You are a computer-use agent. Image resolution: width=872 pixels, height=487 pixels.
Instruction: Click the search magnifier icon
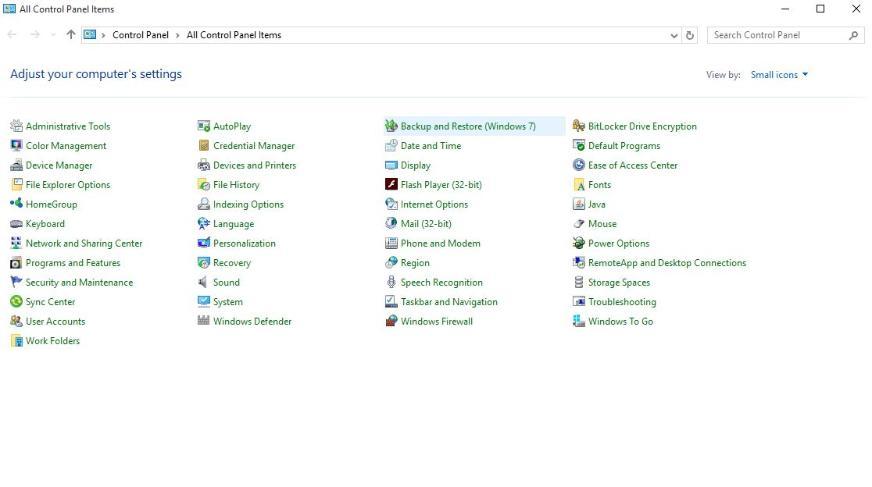click(854, 35)
